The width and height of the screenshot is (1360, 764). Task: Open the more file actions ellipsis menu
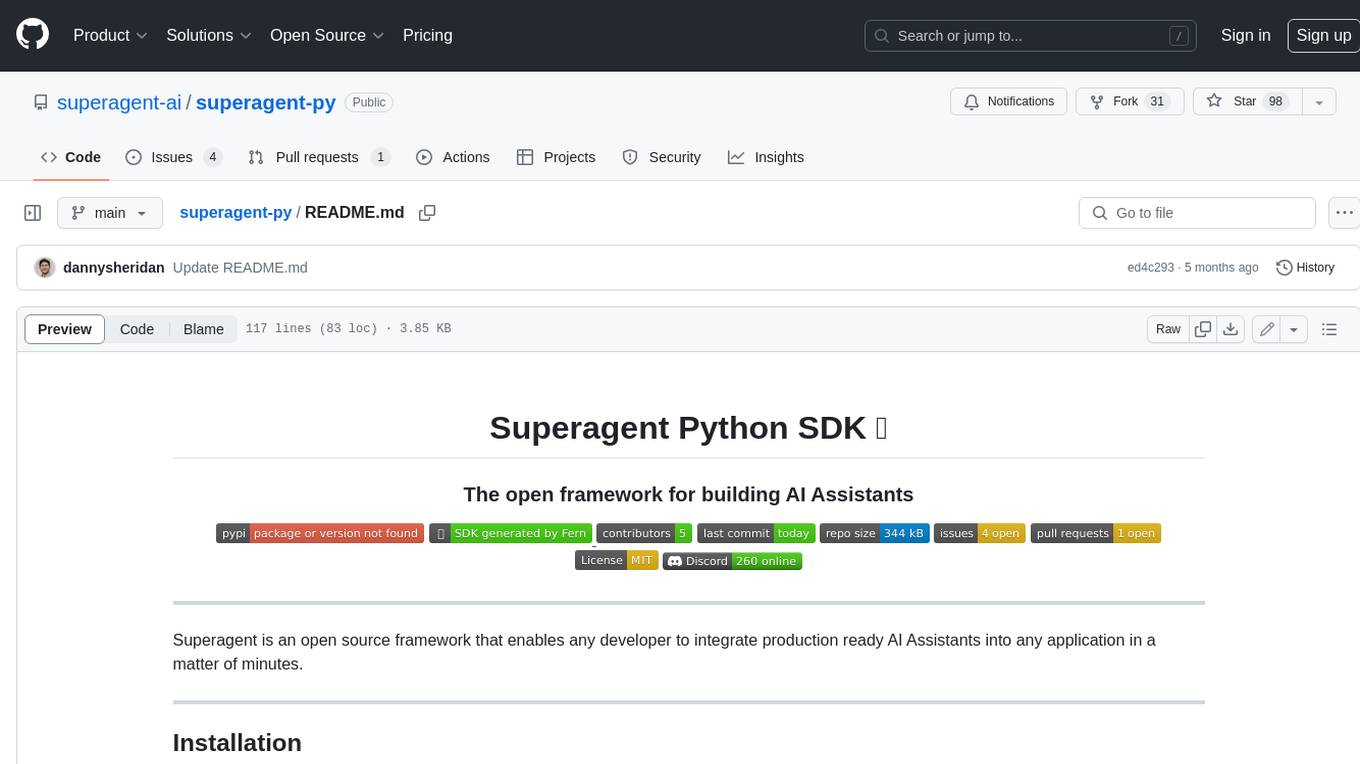pos(1345,213)
